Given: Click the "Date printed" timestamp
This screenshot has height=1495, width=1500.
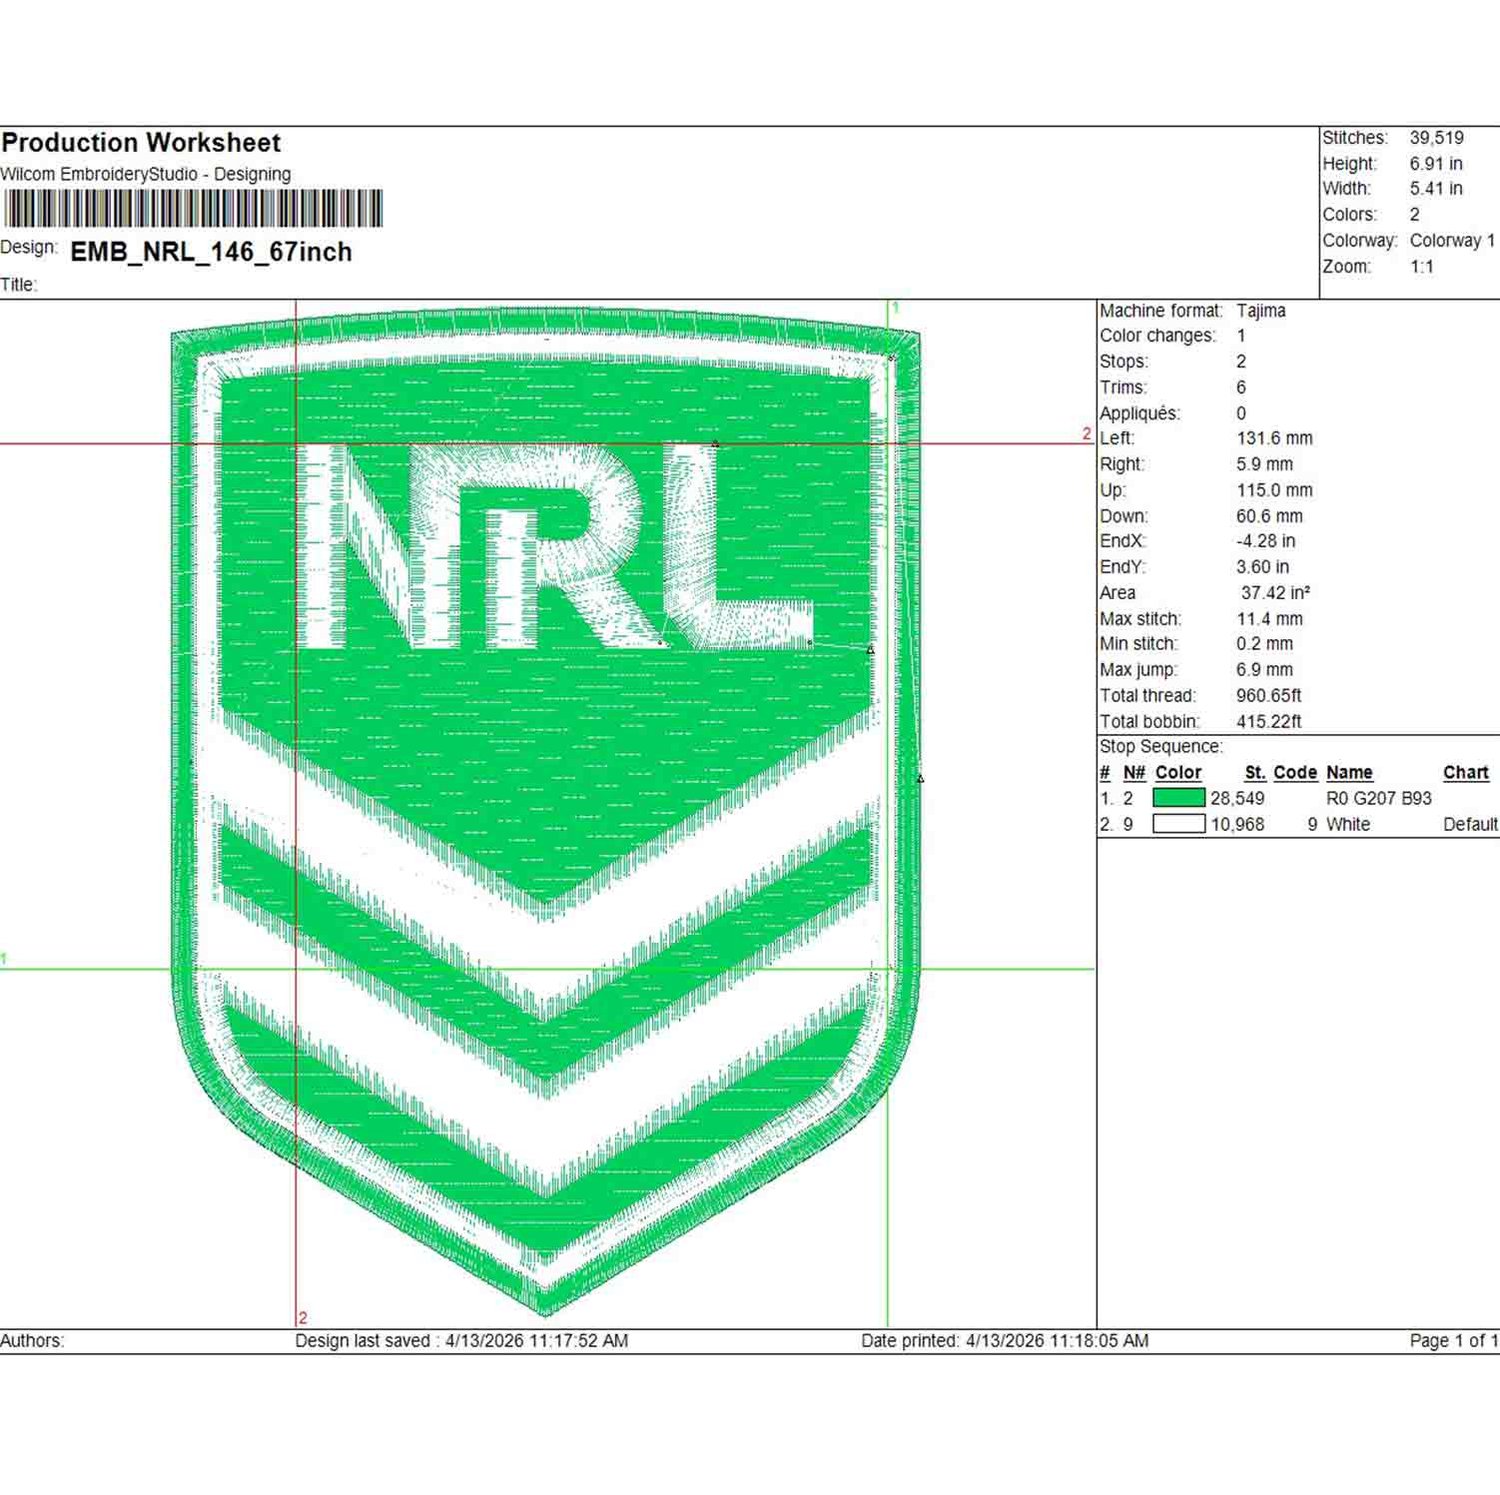Looking at the screenshot, I should tap(1005, 1341).
